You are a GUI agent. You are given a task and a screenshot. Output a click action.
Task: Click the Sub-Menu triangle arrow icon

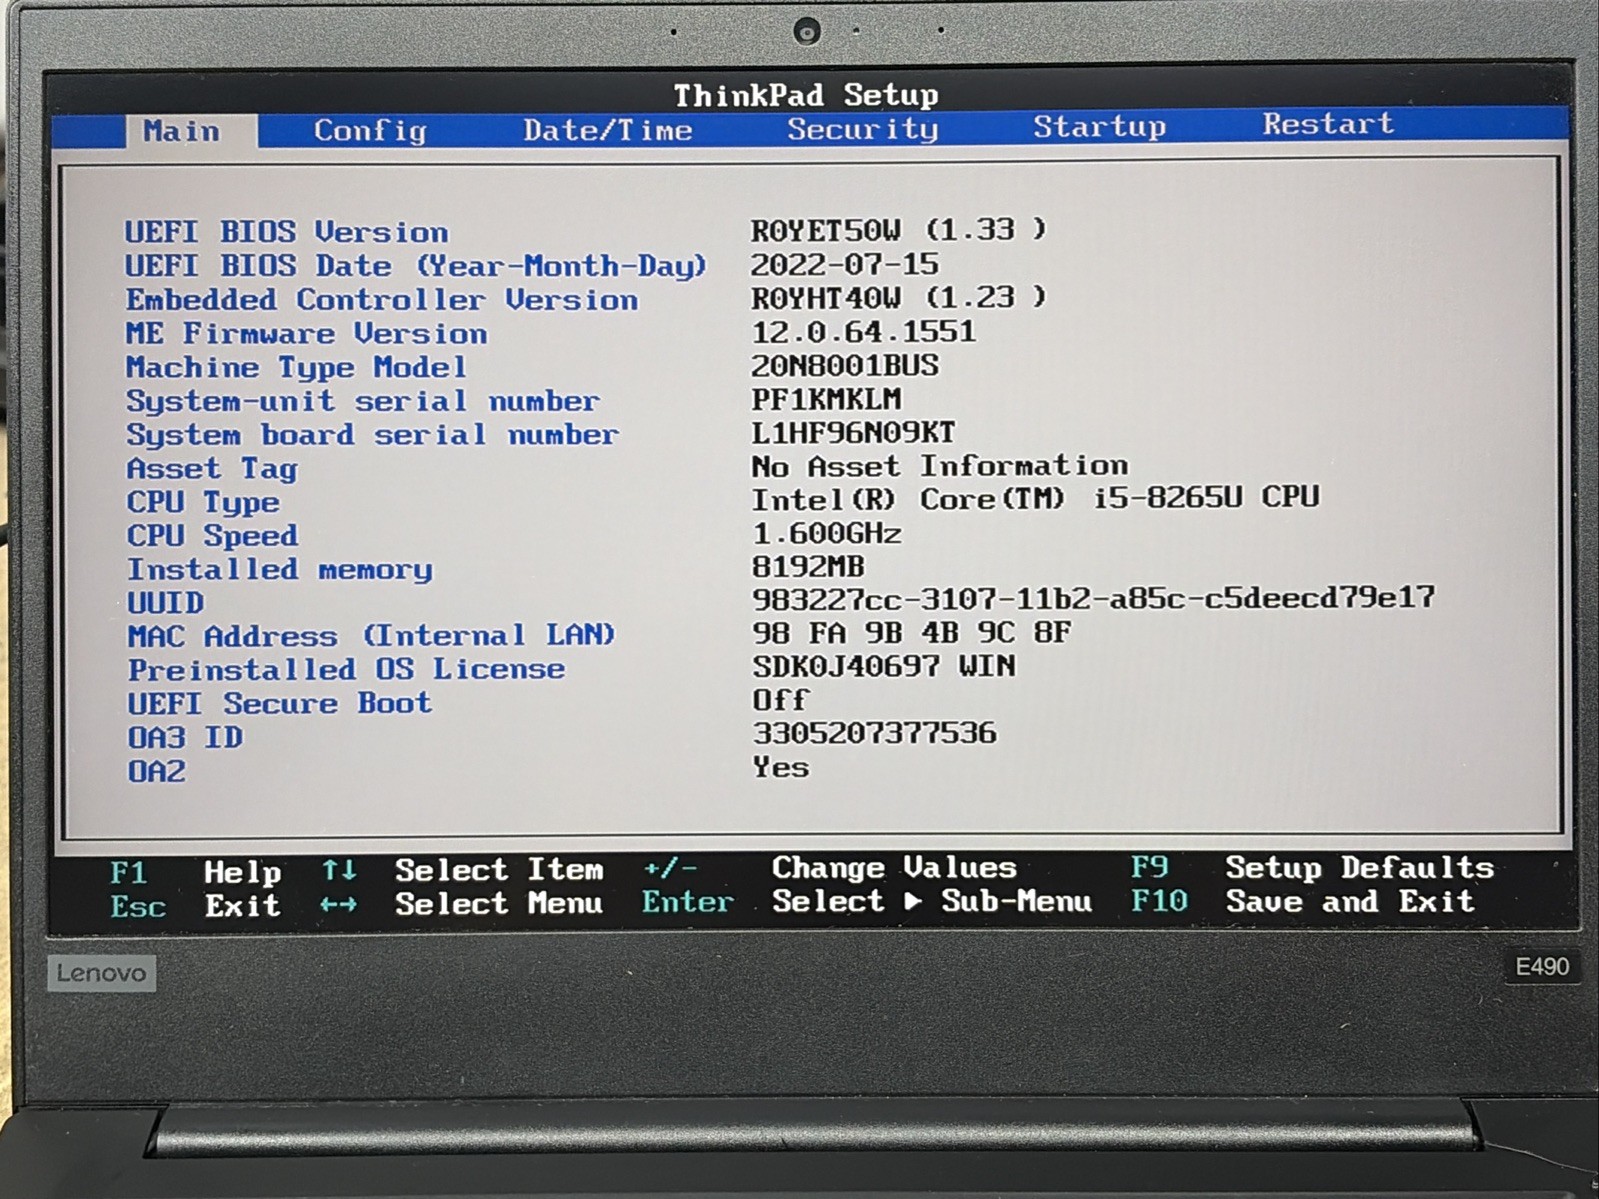coord(912,901)
